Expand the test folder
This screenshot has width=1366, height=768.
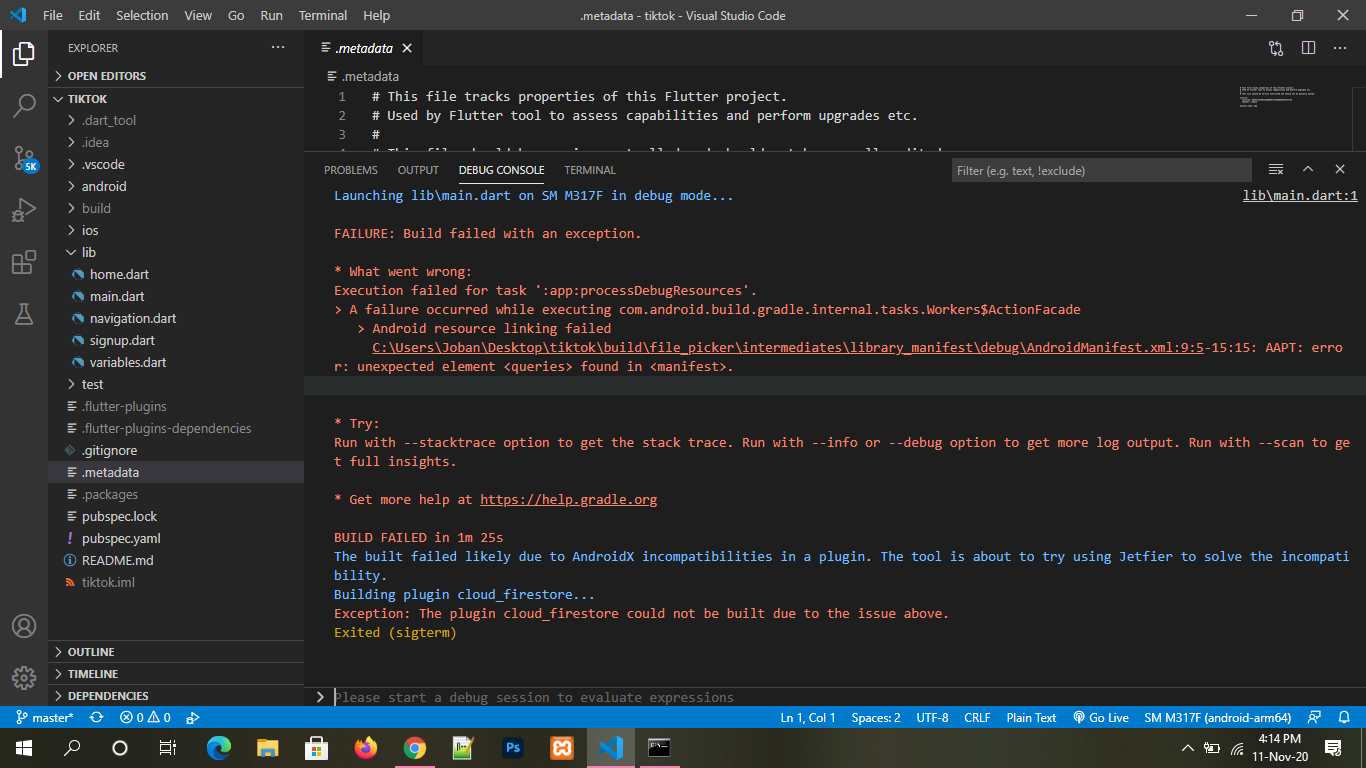tap(176, 384)
